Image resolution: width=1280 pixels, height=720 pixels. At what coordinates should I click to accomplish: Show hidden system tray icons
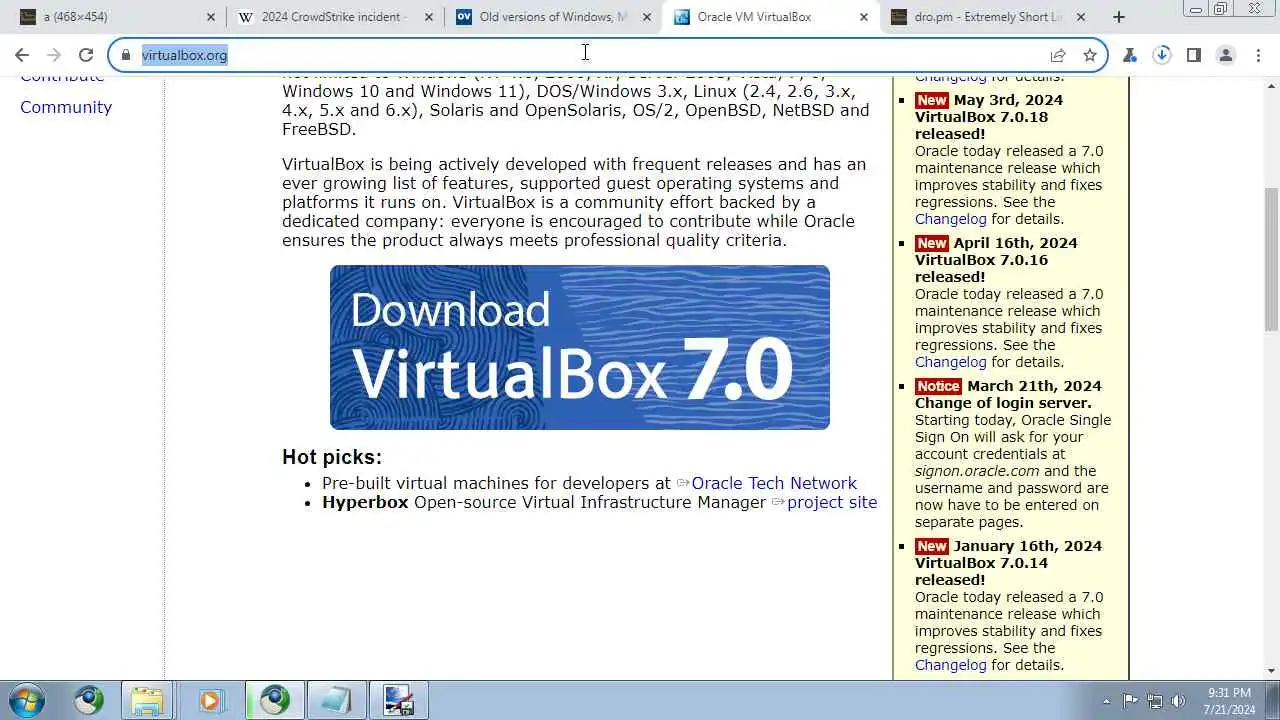(1106, 701)
